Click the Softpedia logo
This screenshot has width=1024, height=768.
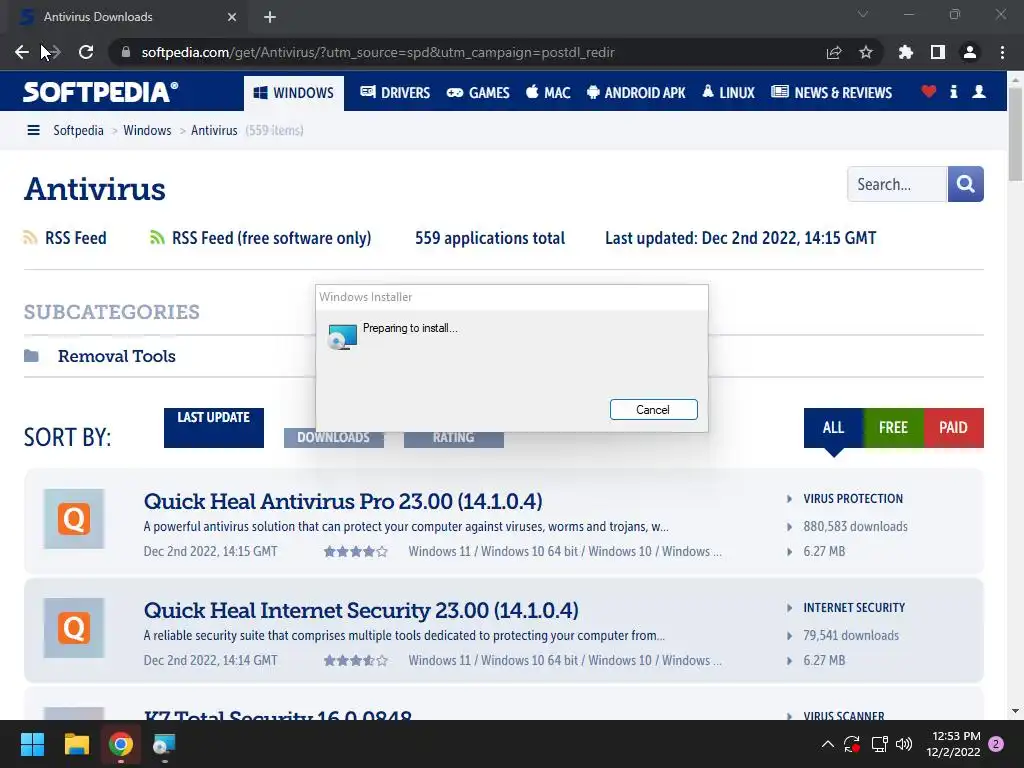[101, 92]
